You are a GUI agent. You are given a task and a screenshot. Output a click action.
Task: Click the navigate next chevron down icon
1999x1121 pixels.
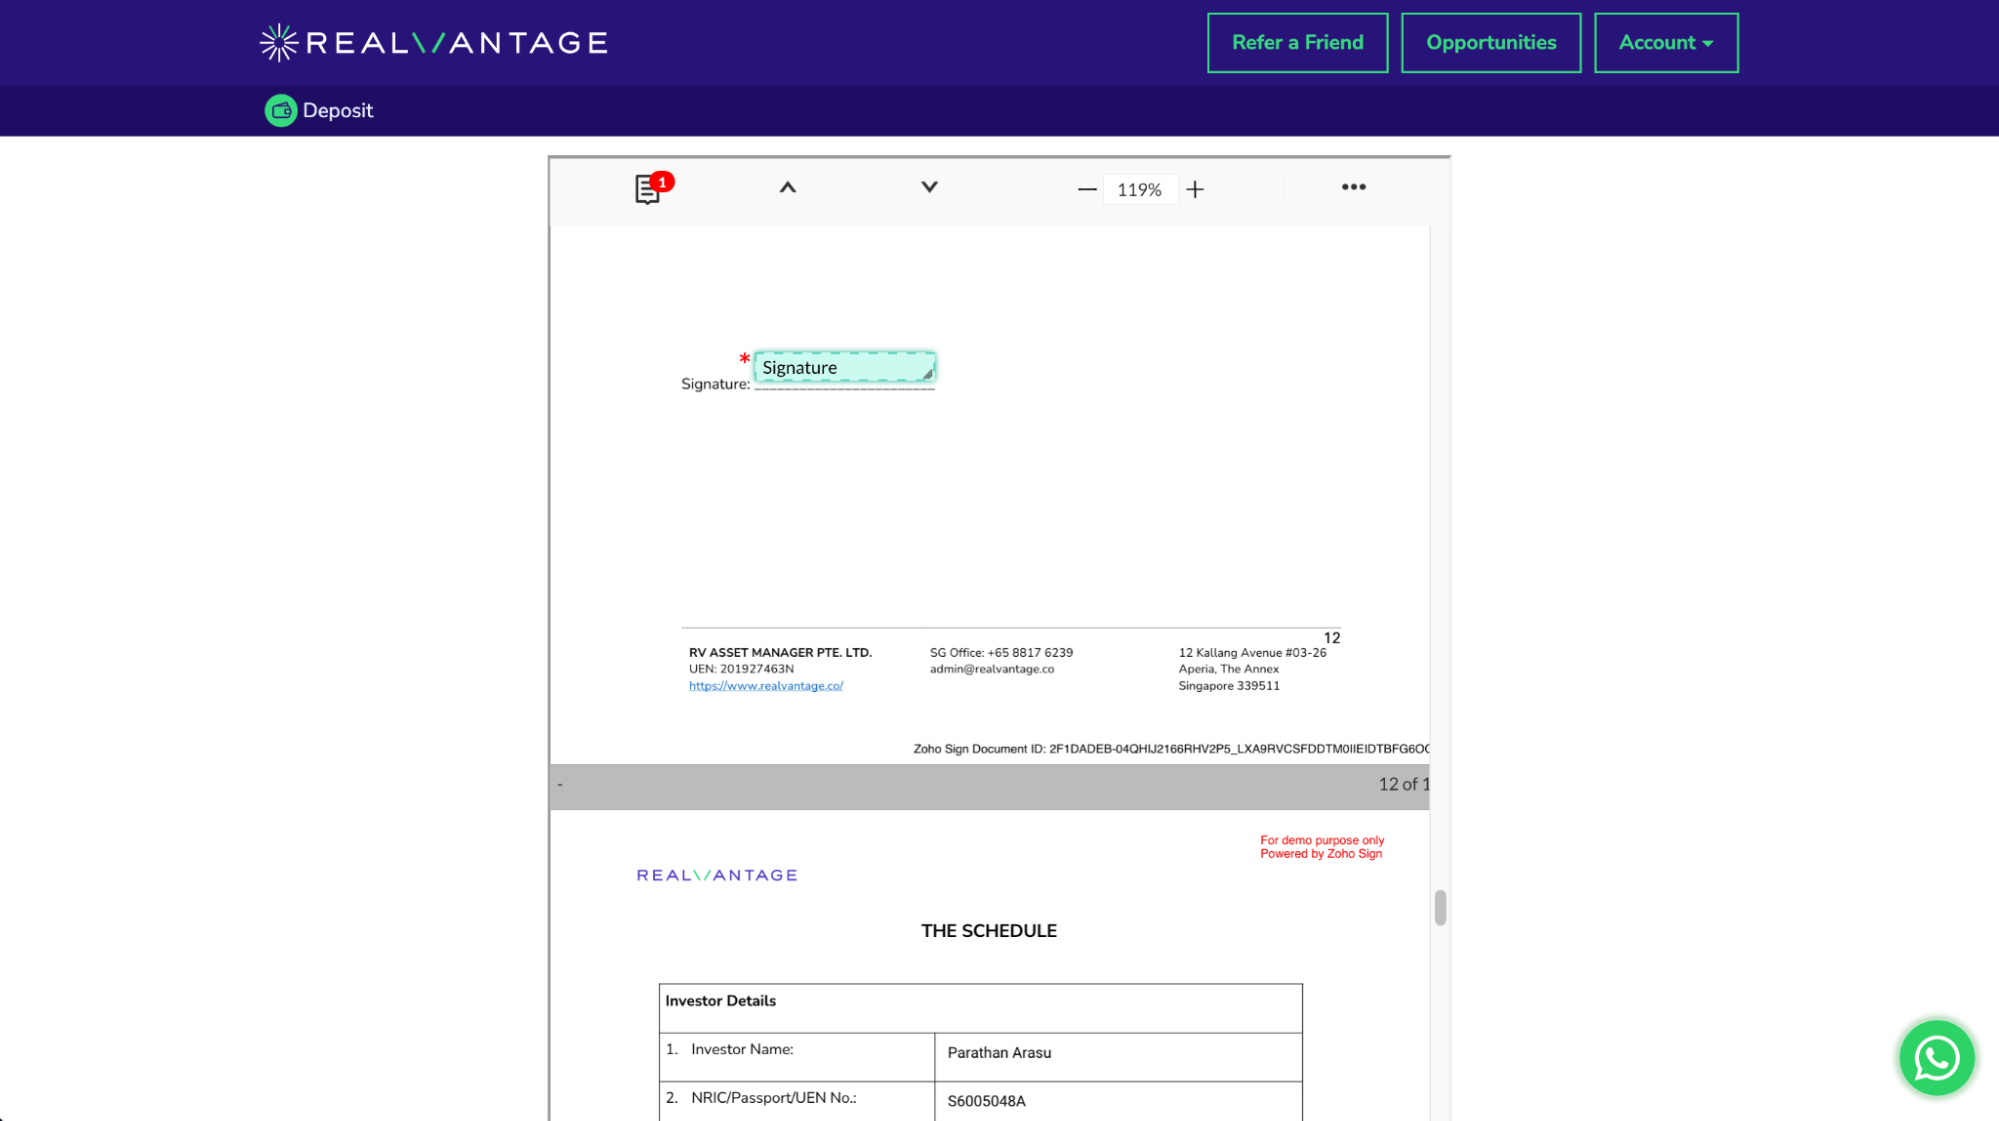coord(927,190)
